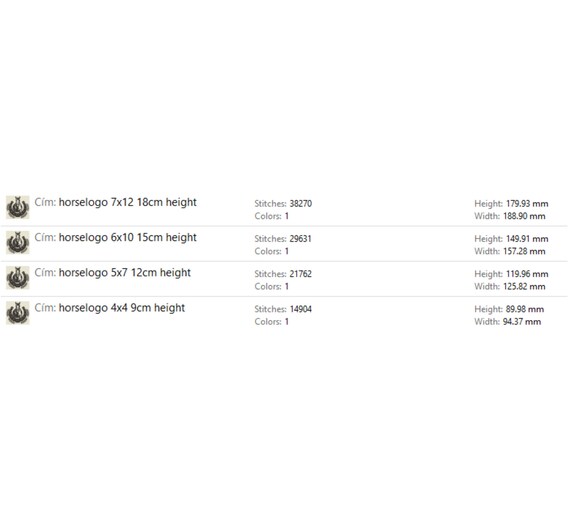Click the horselogo 4x4 thumbnail icon
Screen dimensions: 570x513
tap(17, 313)
